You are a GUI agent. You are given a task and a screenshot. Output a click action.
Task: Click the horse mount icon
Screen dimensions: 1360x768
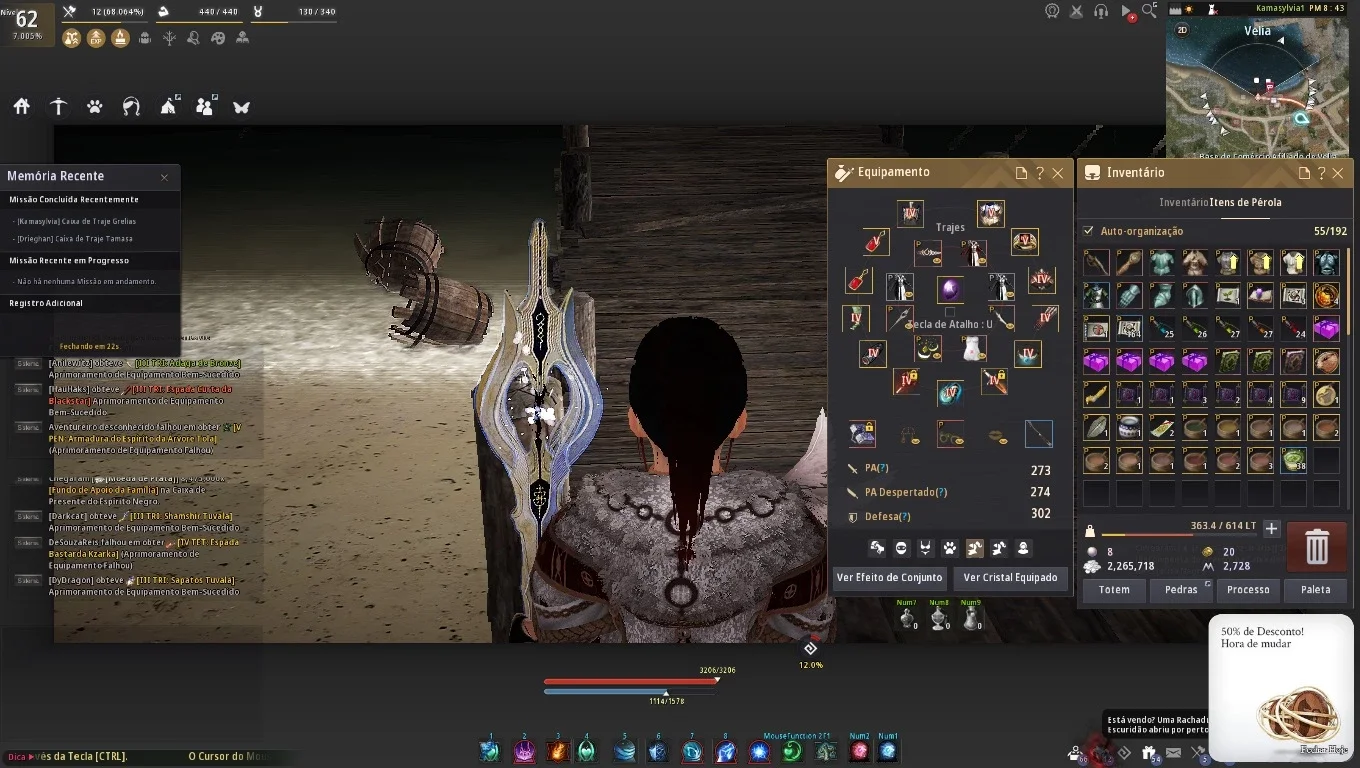(131, 106)
